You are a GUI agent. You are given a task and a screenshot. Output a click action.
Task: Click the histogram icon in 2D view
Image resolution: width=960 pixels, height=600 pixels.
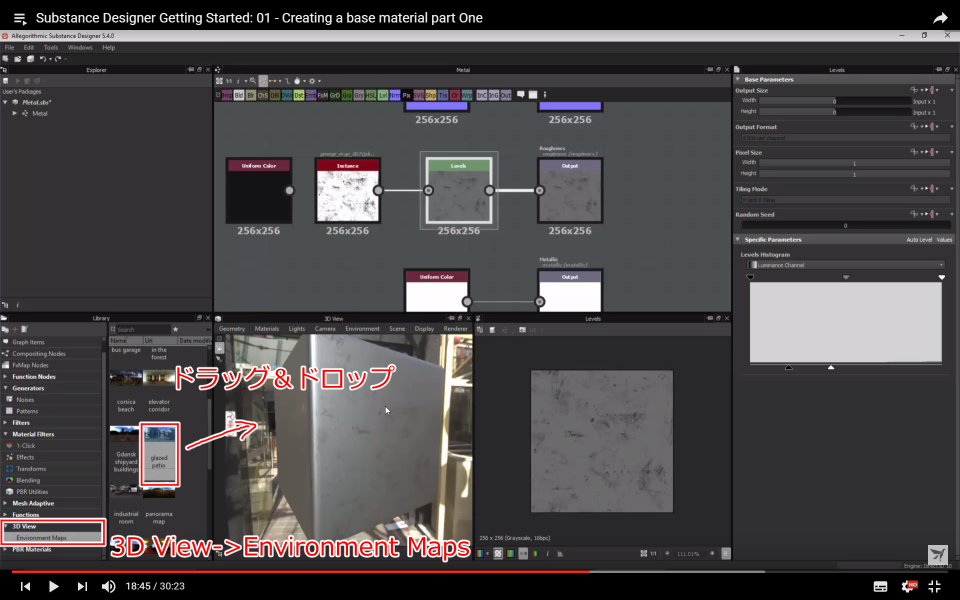coord(560,553)
